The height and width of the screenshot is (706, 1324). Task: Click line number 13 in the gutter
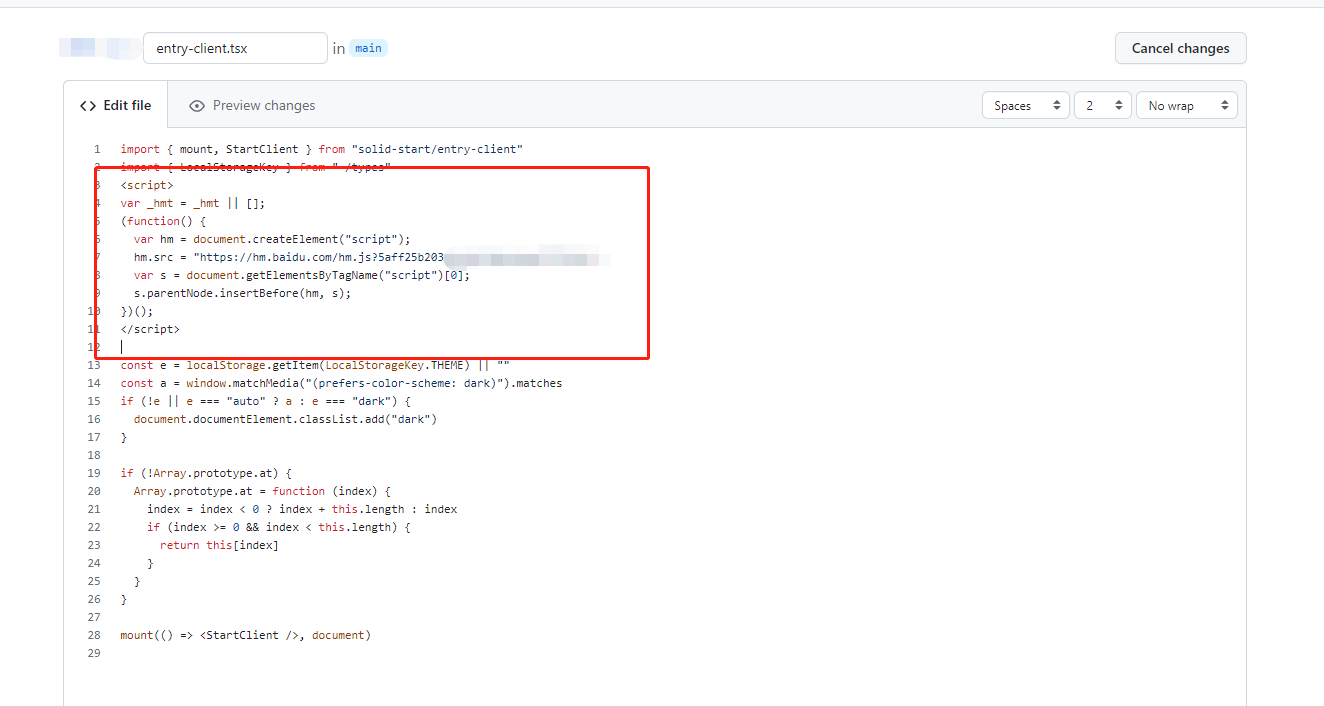pos(94,365)
